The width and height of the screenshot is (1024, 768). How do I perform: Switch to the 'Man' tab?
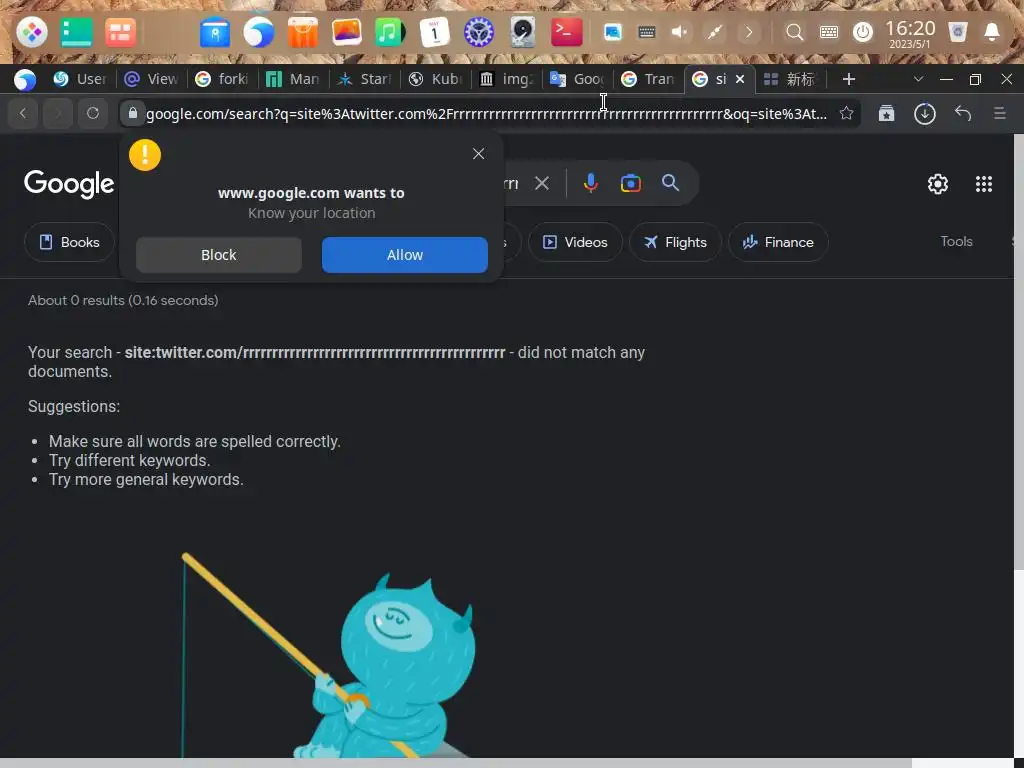[293, 79]
